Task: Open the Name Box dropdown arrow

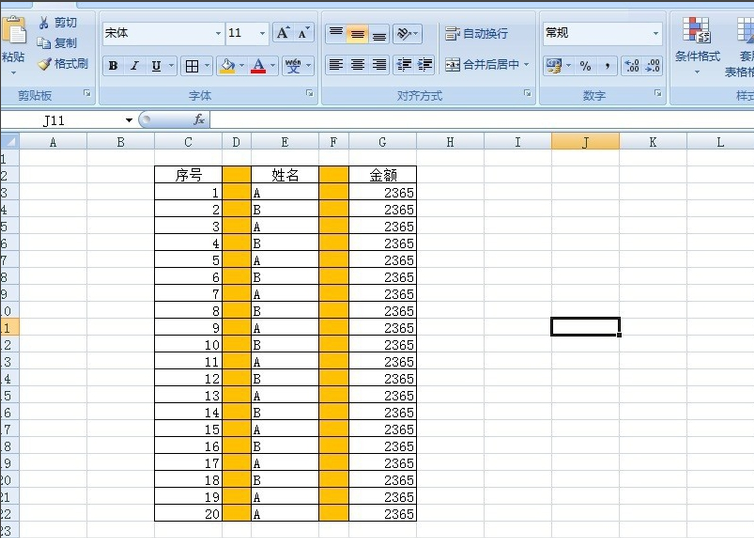Action: click(129, 120)
